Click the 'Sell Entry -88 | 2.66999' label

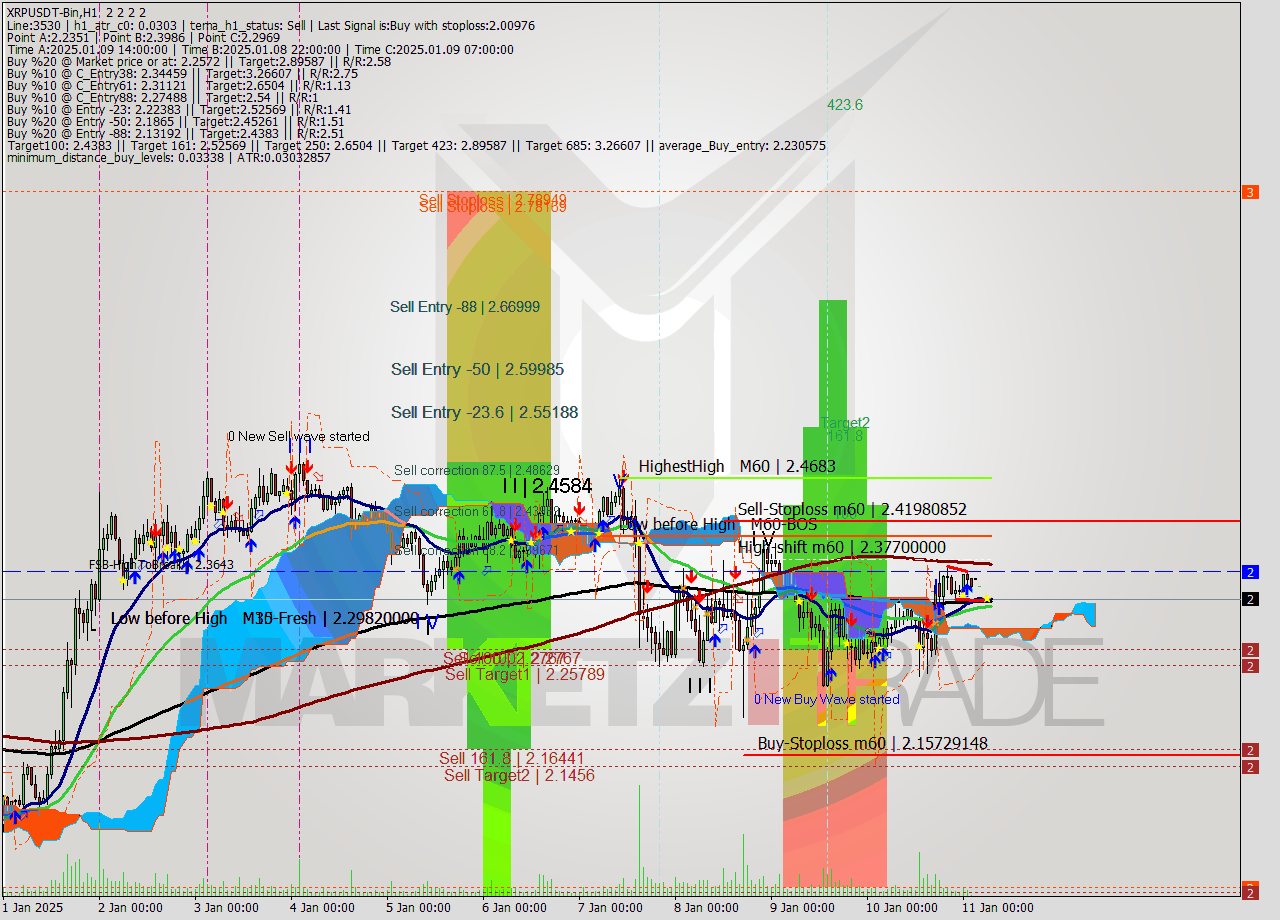point(465,307)
